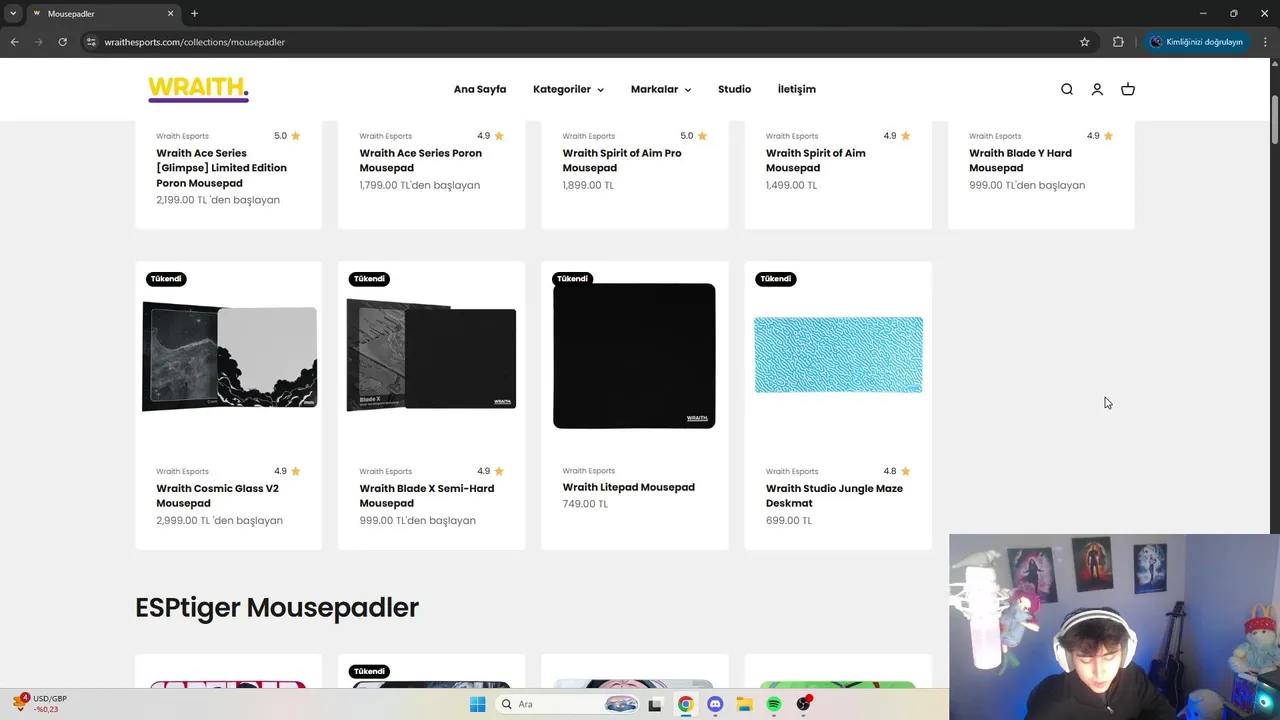
Task: Open Wraith Ace Series Glimpse Limited Edition link
Action: point(221,168)
